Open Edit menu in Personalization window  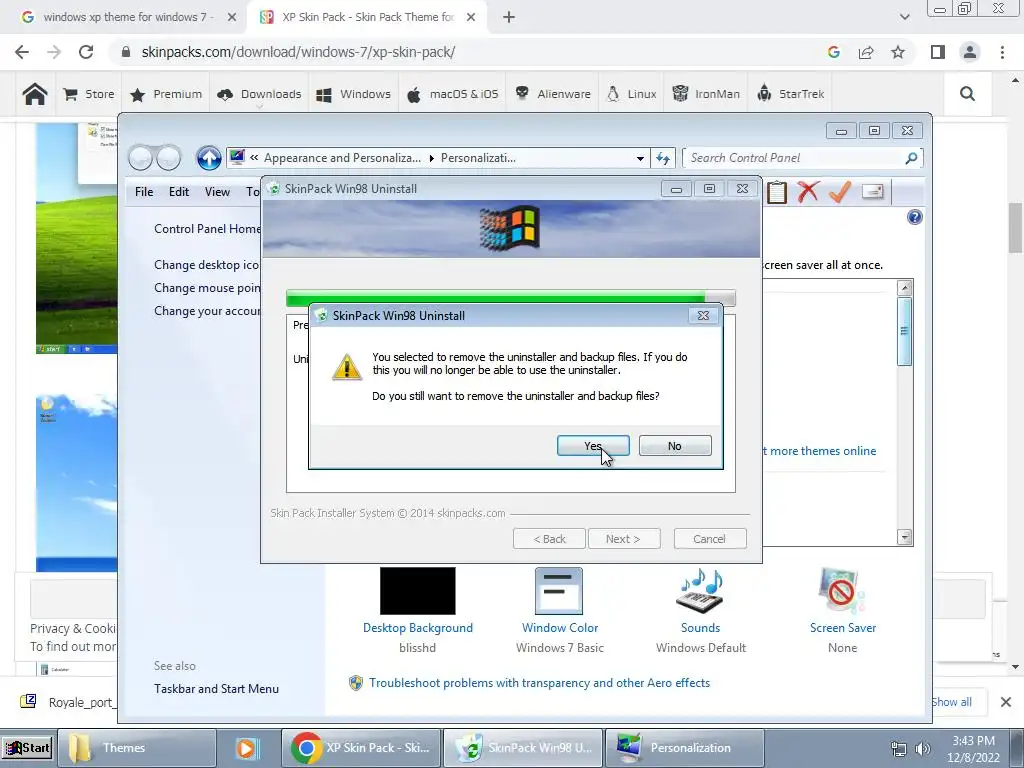(178, 192)
